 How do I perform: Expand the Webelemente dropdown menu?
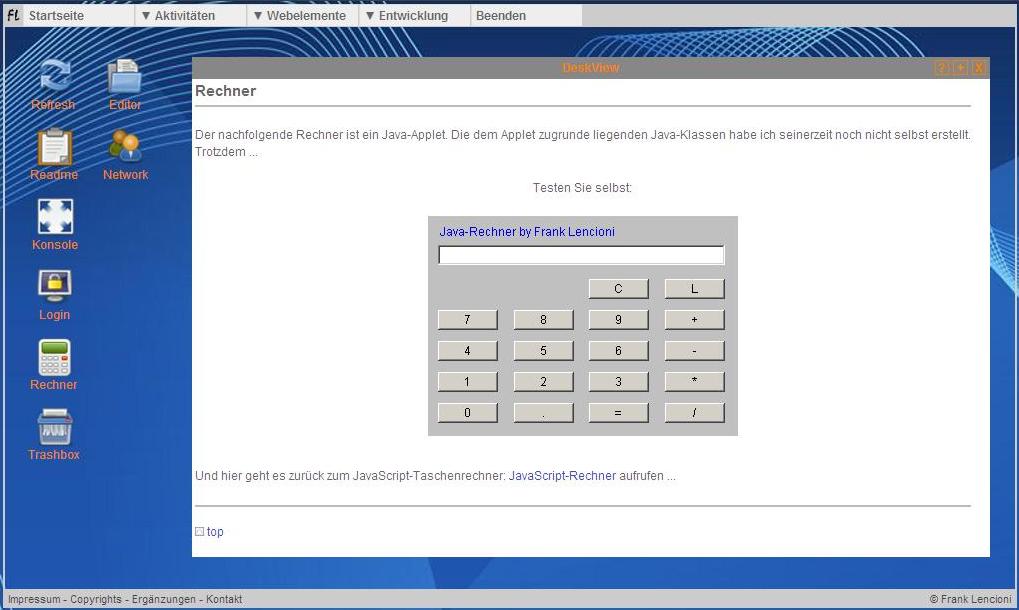point(299,16)
